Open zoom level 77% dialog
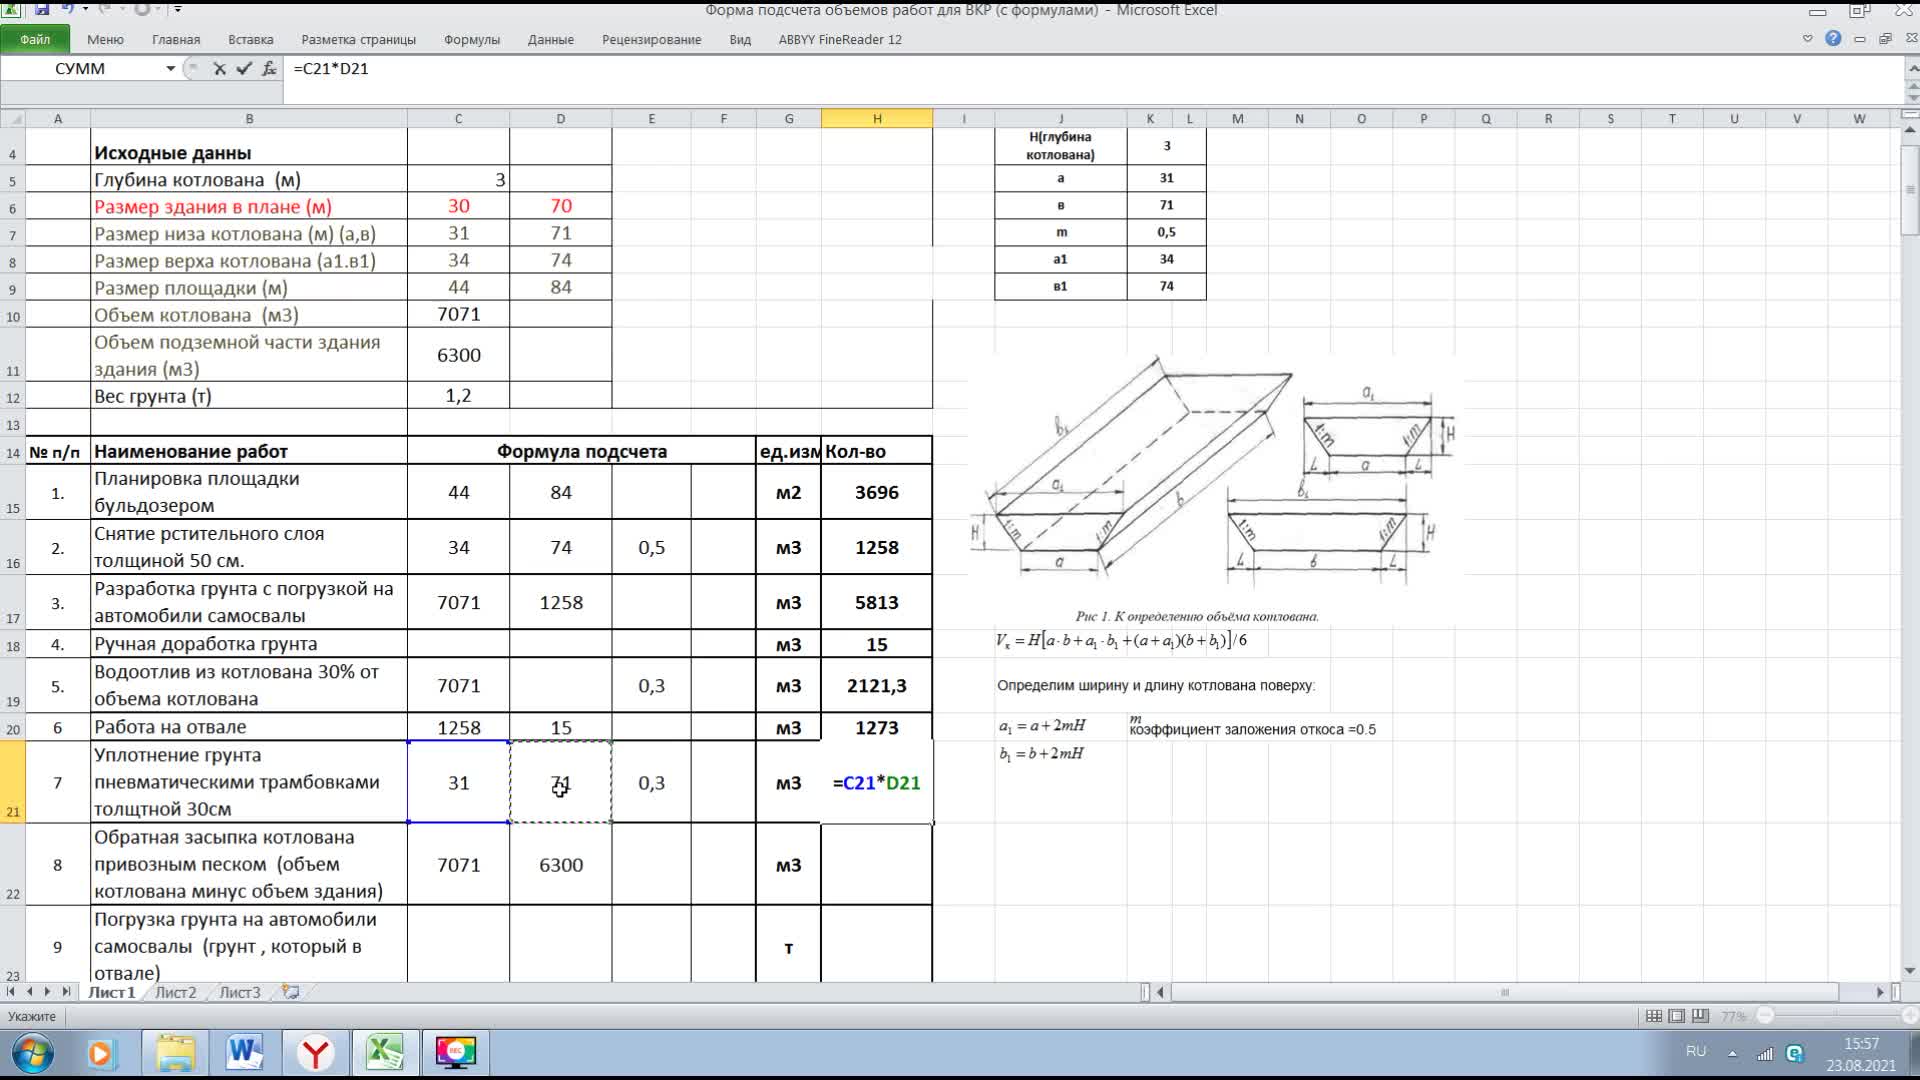 [x=1733, y=1016]
